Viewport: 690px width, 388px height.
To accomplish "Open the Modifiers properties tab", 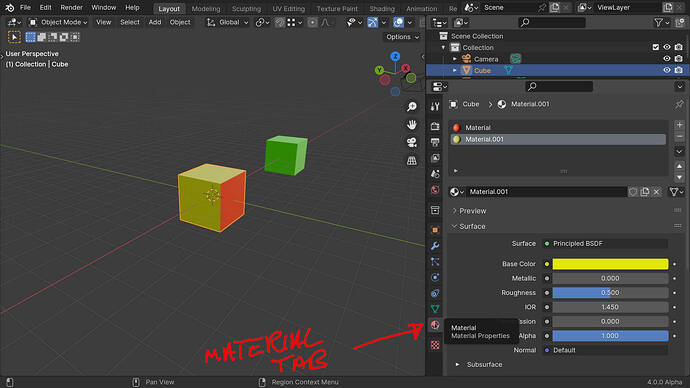I will [435, 245].
